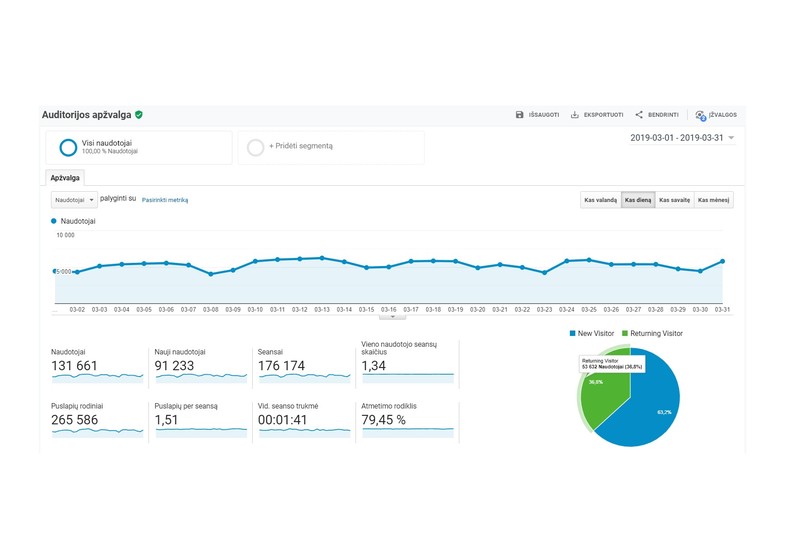Select the Apžvalga tab
Viewport: 800px width, 533px height.
tap(65, 177)
